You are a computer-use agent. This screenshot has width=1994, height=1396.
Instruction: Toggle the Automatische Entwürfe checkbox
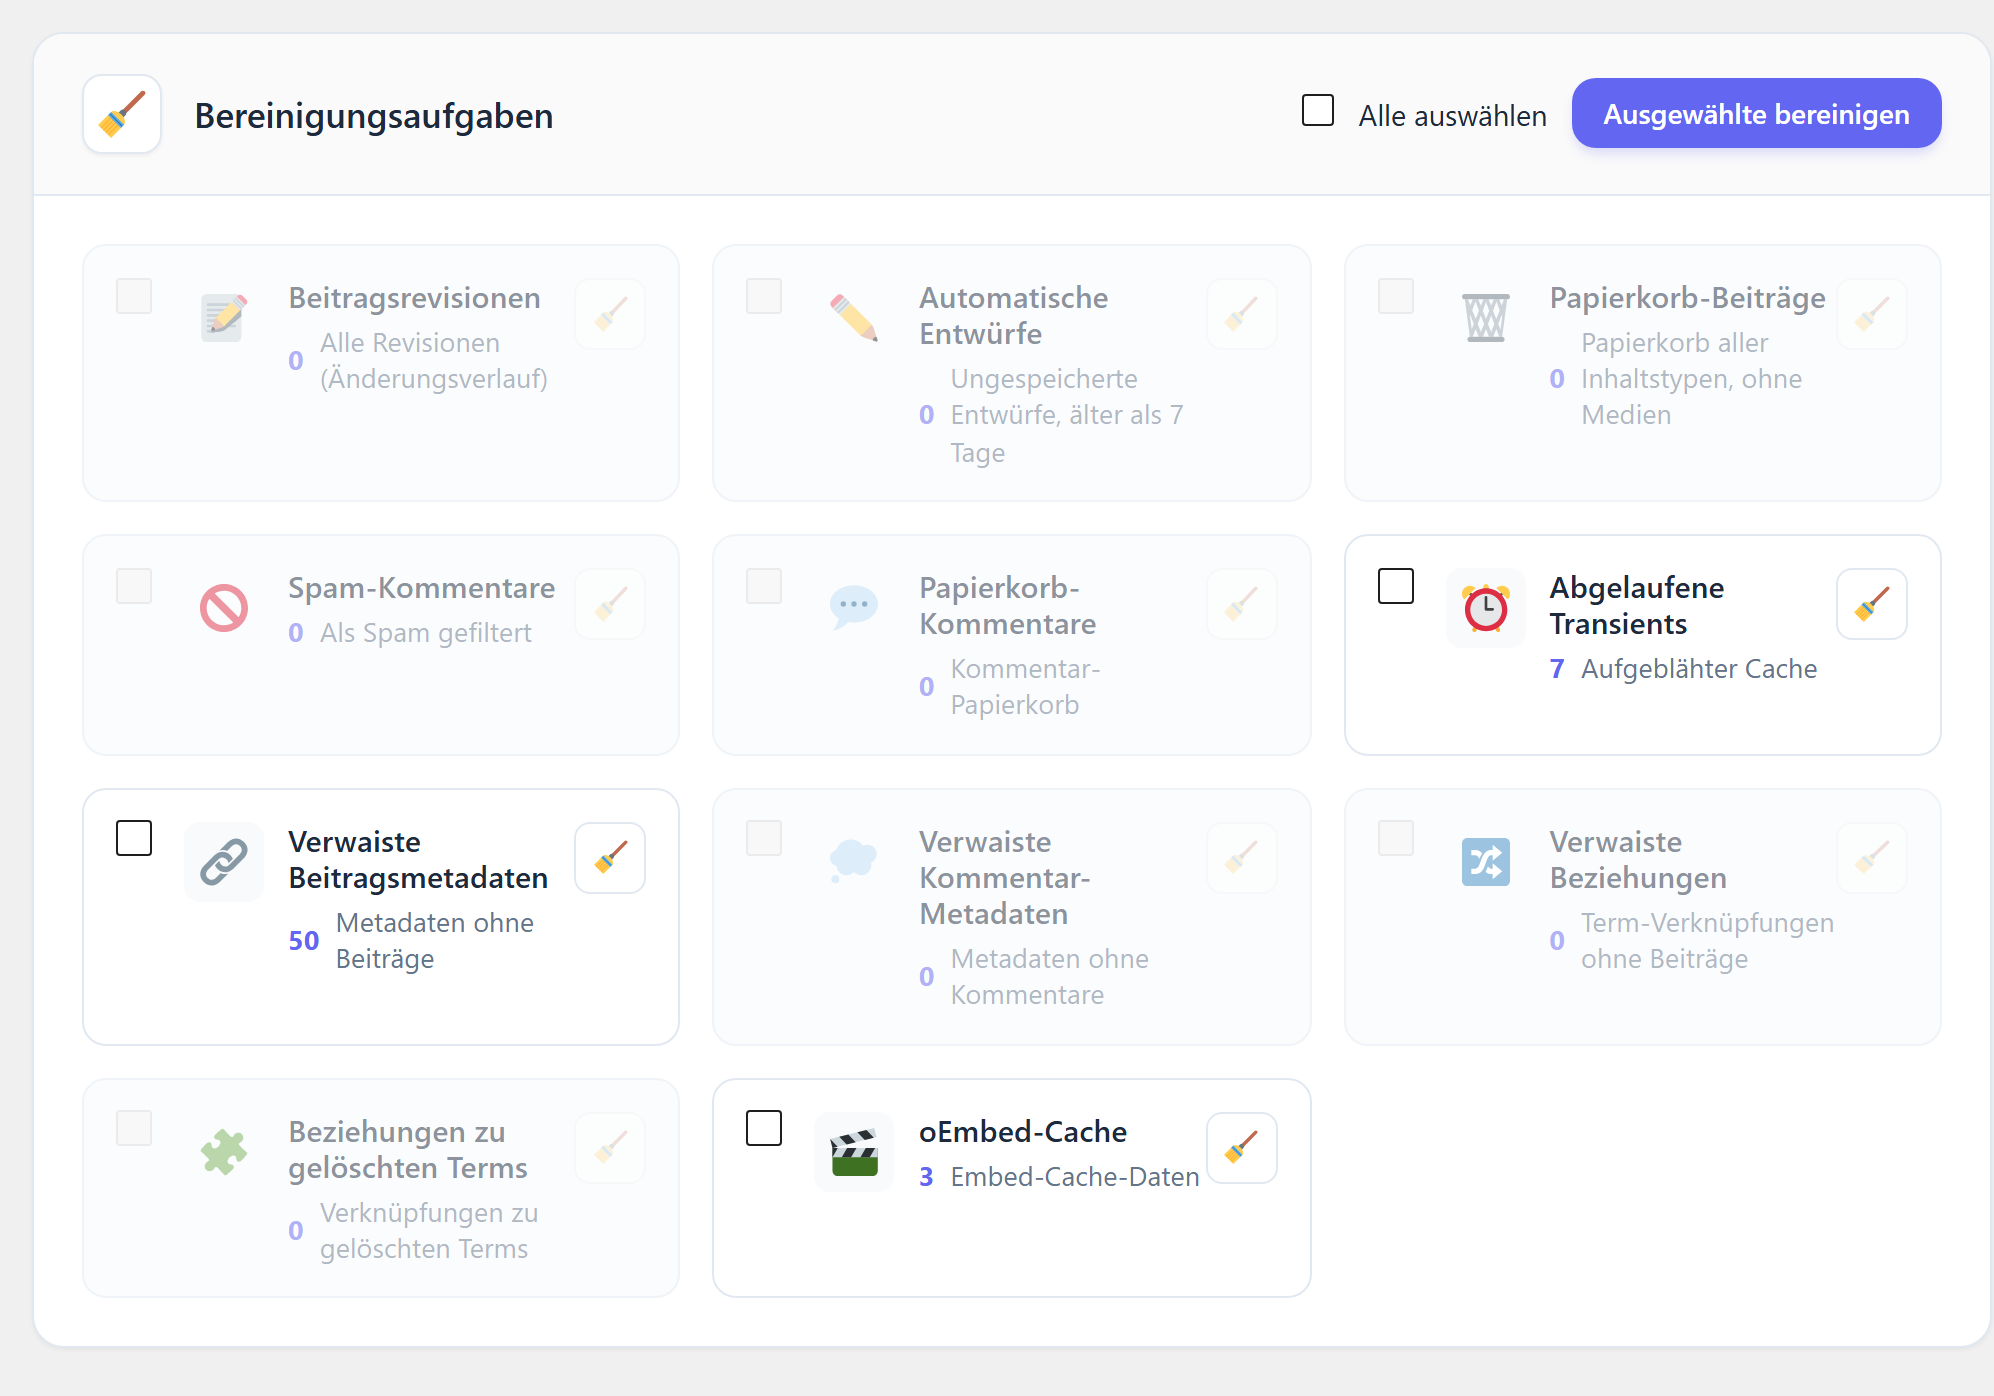[763, 296]
